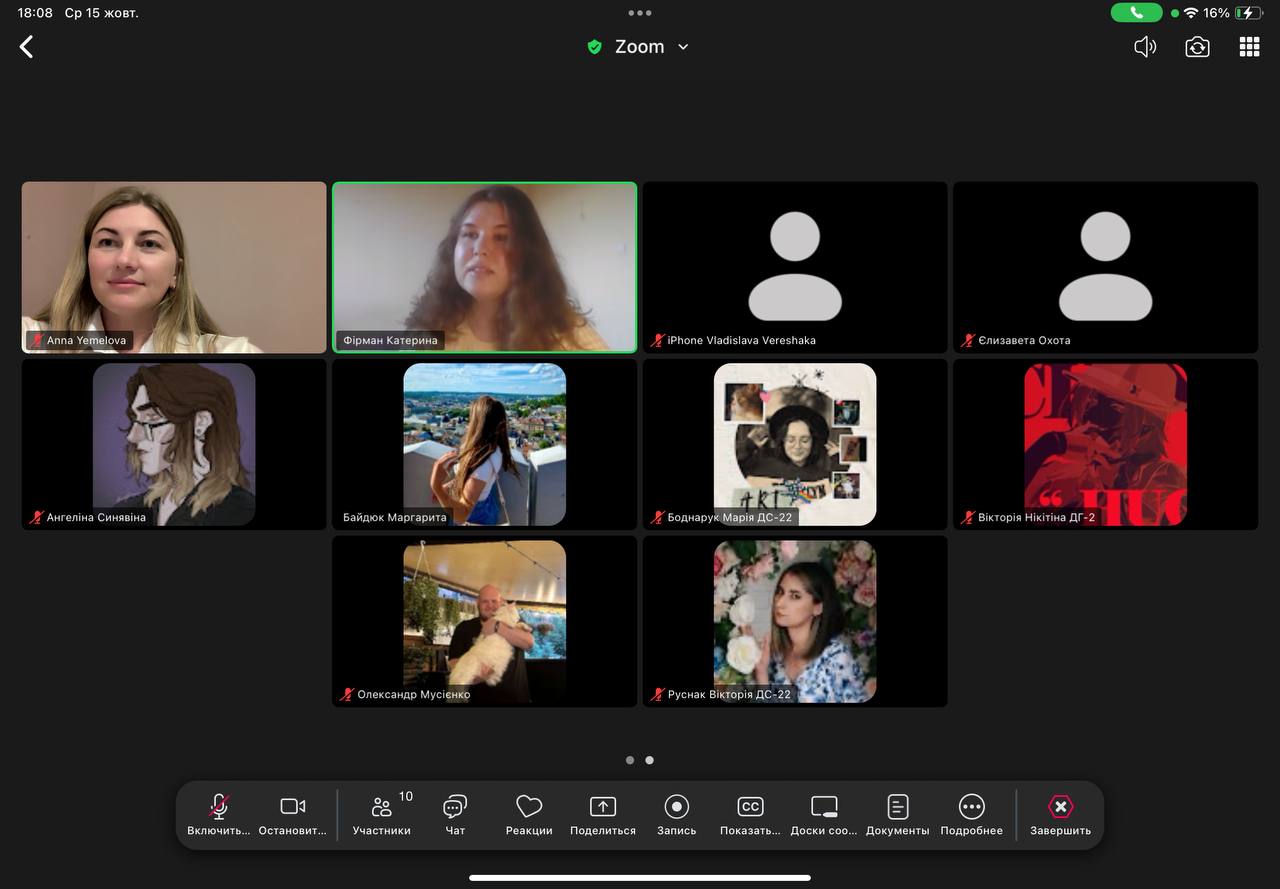Switch camera using the flip icon
The image size is (1280, 889).
tap(1197, 47)
